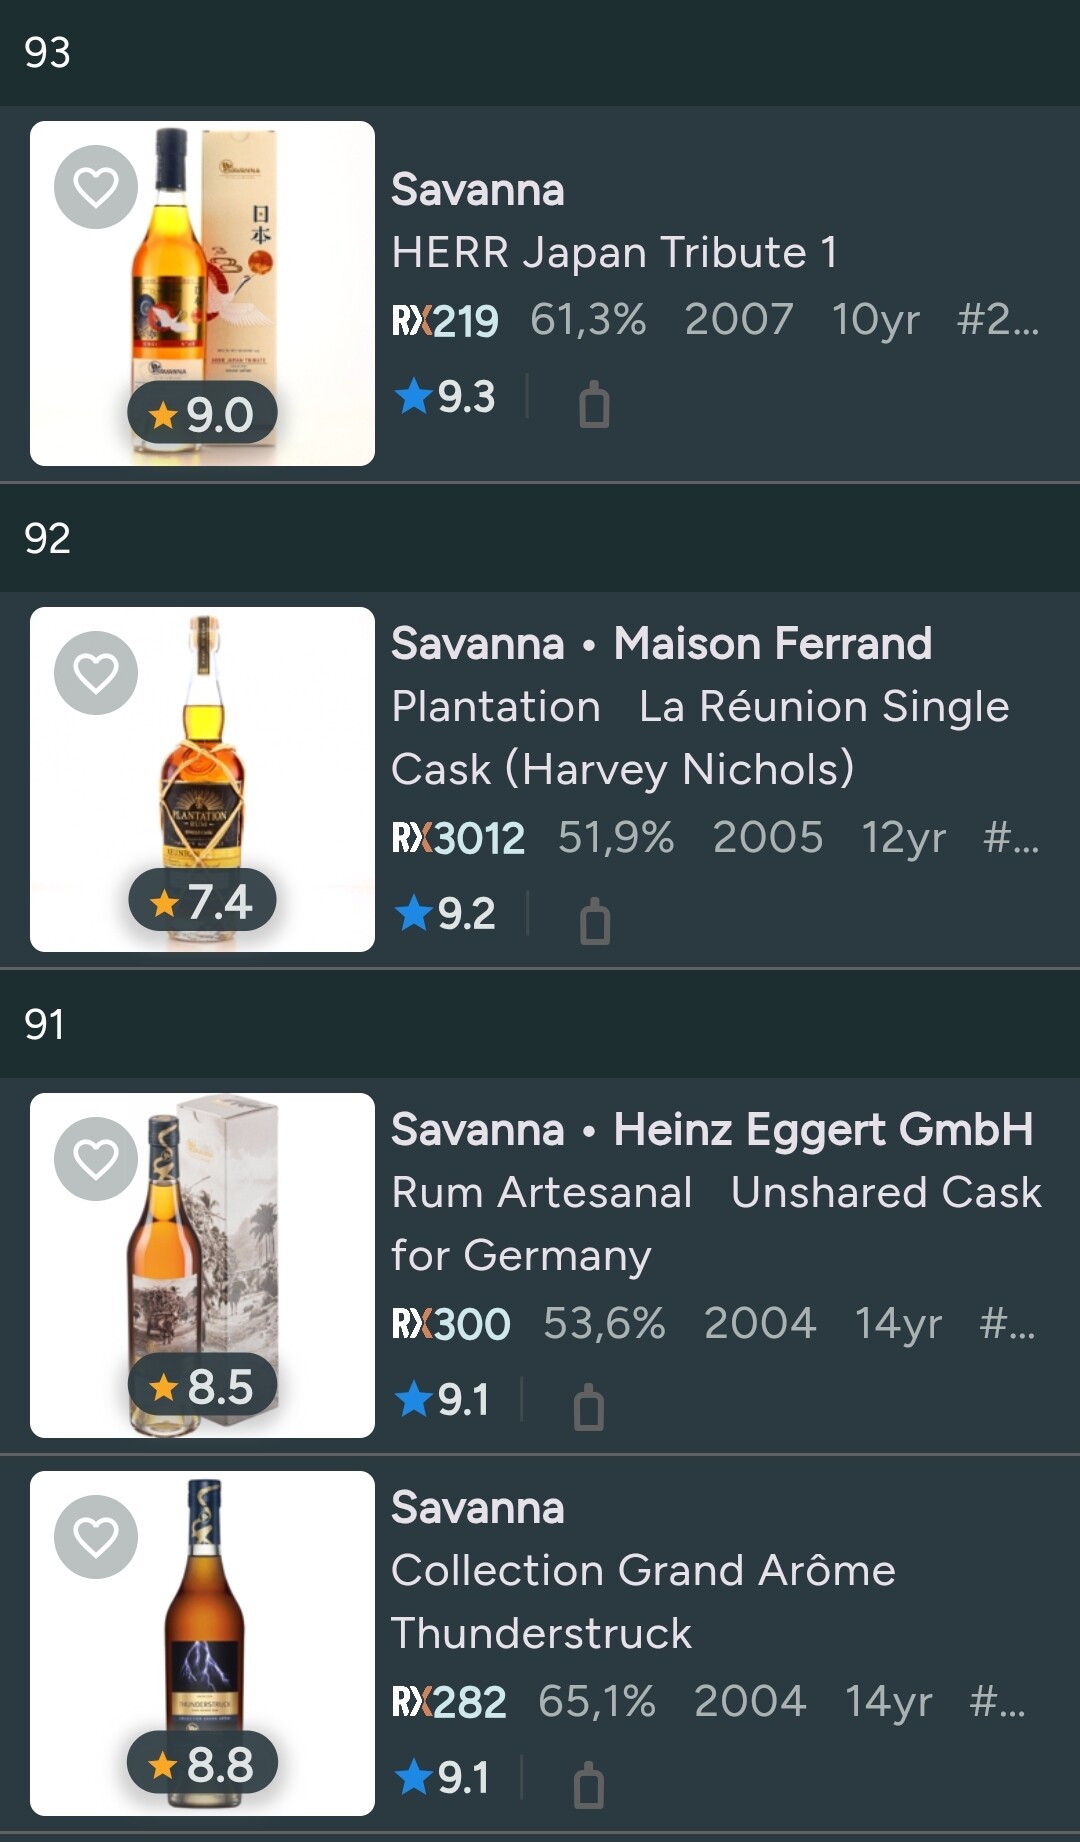Image resolution: width=1080 pixels, height=1842 pixels.
Task: Click the 9.0 orange rating badge
Action: [202, 413]
